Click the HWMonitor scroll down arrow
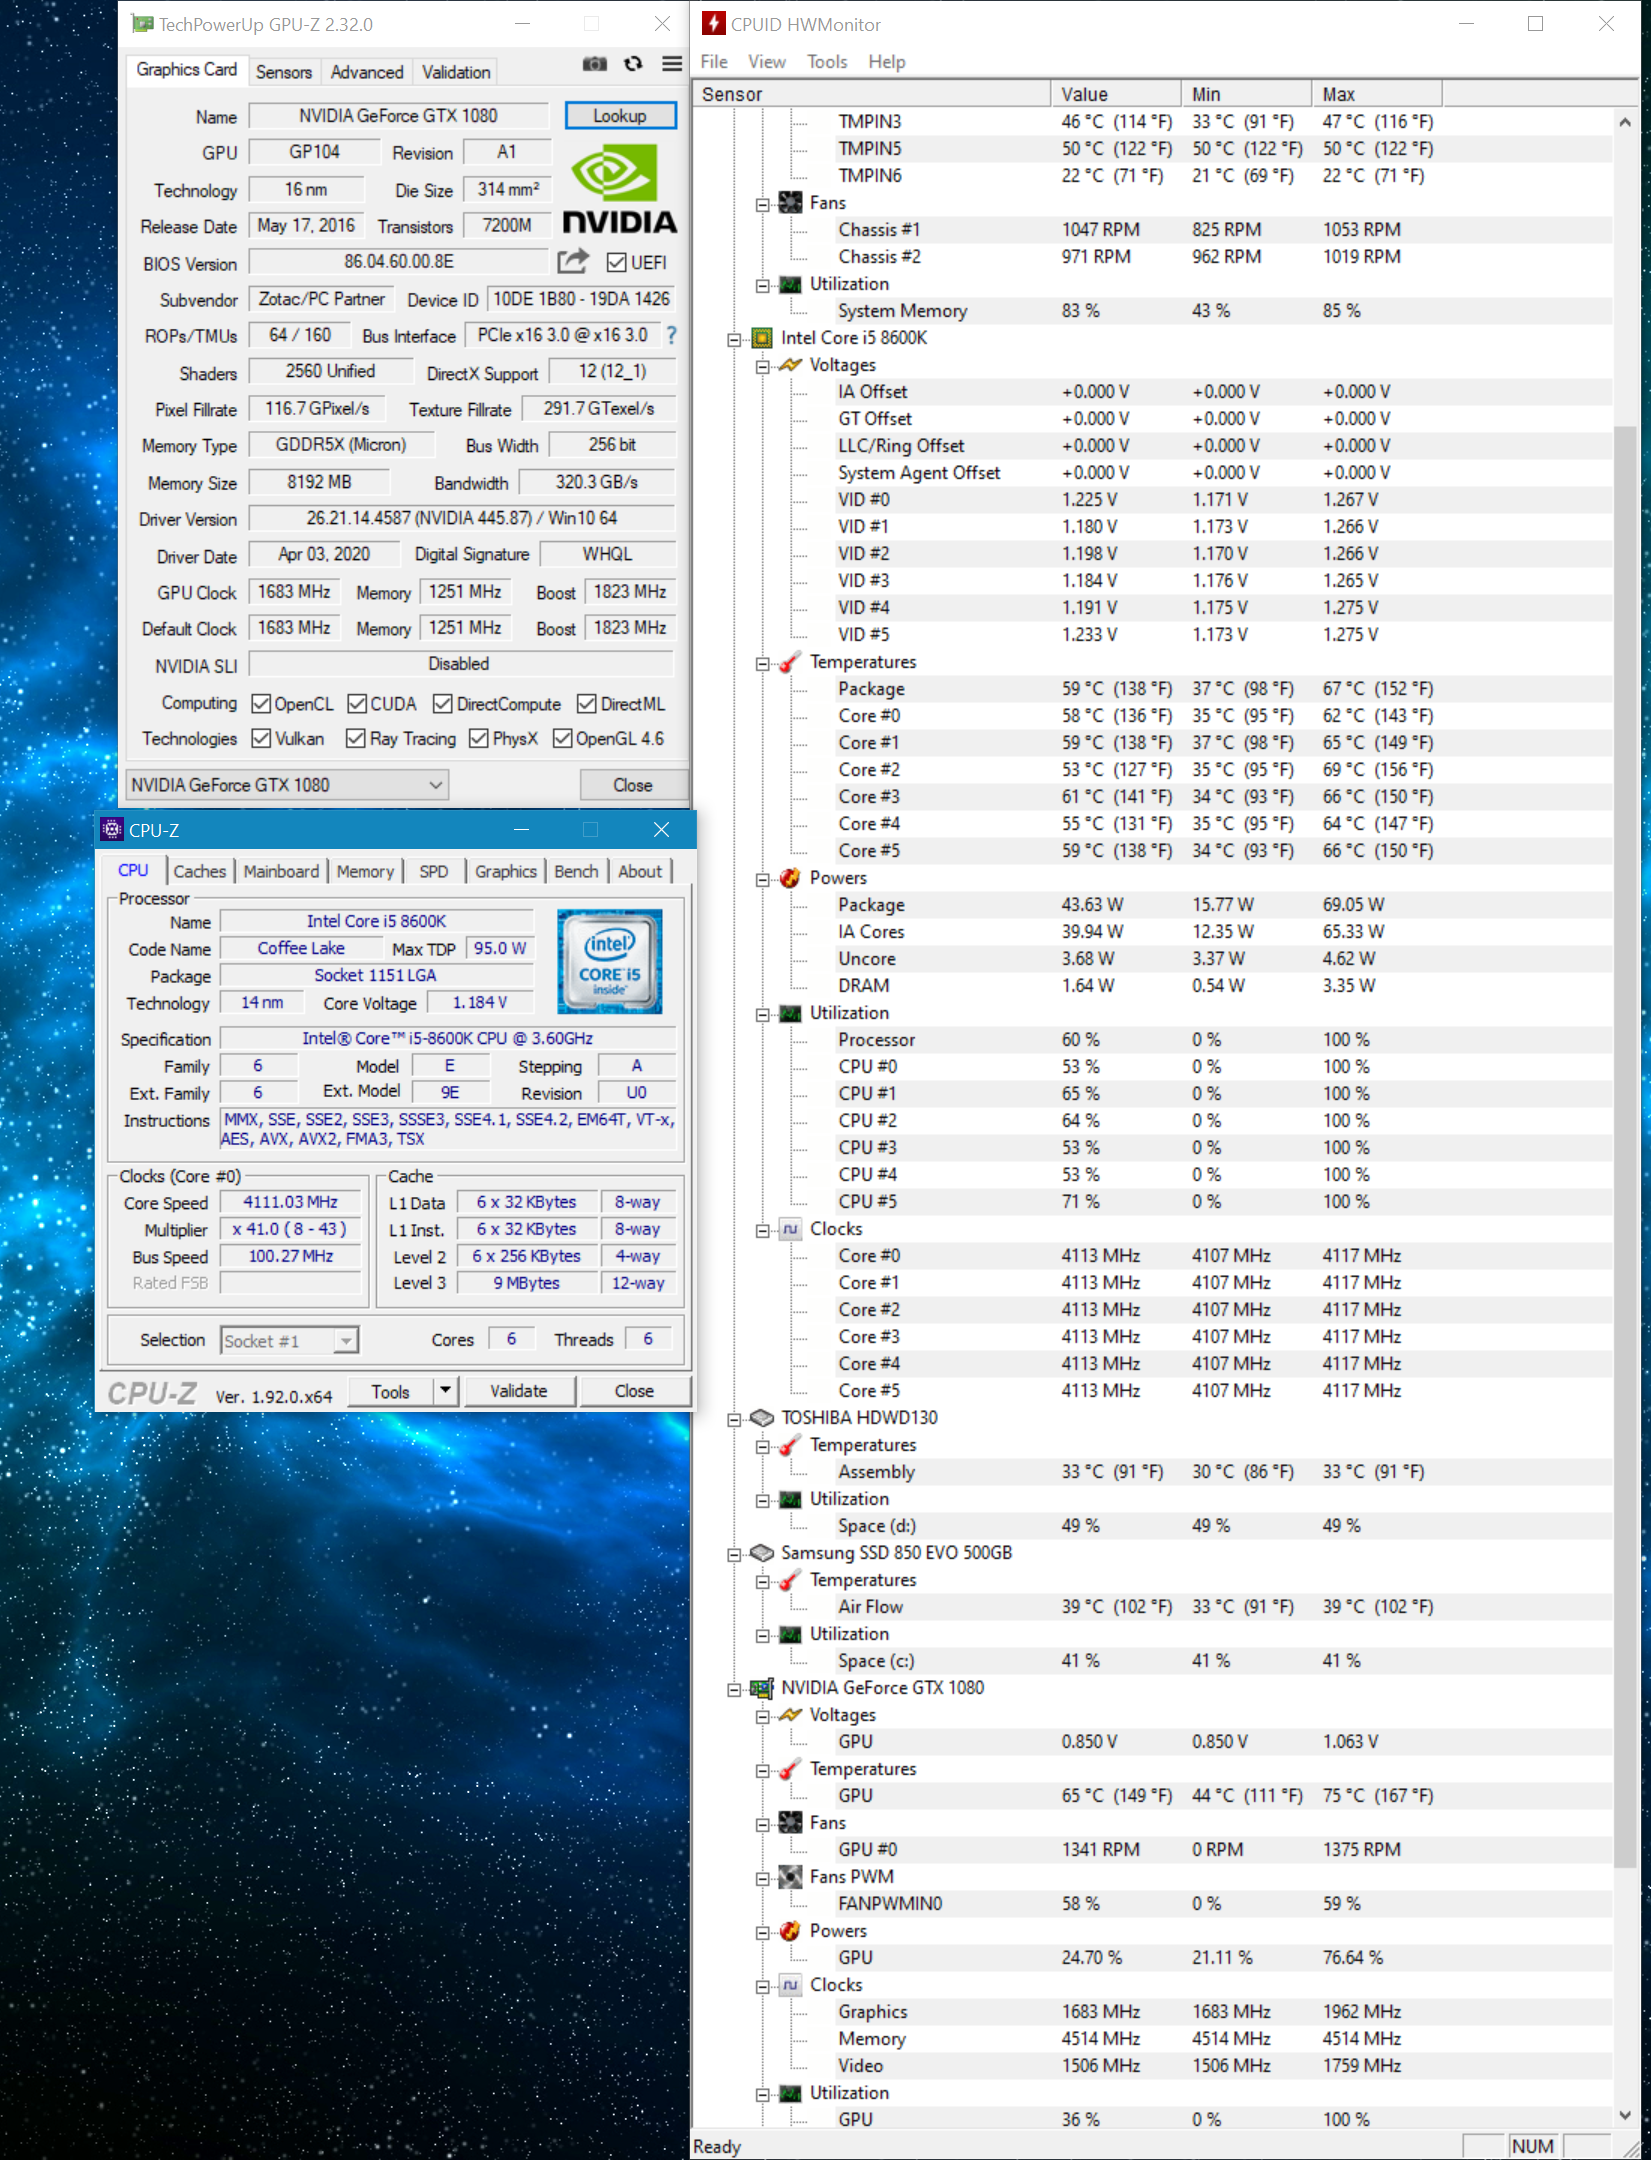This screenshot has width=1651, height=2160. [x=1625, y=2116]
